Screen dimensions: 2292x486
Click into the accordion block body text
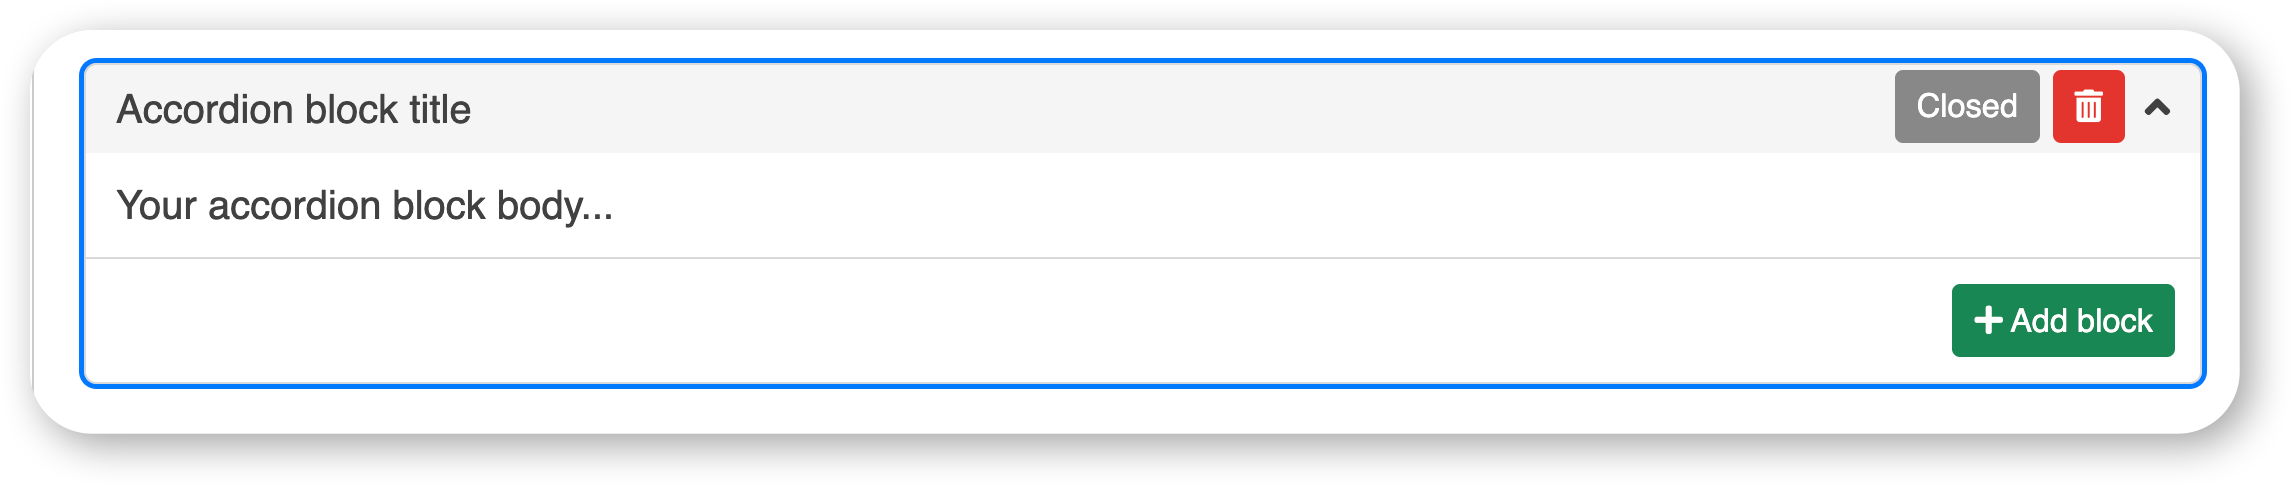(x=364, y=205)
